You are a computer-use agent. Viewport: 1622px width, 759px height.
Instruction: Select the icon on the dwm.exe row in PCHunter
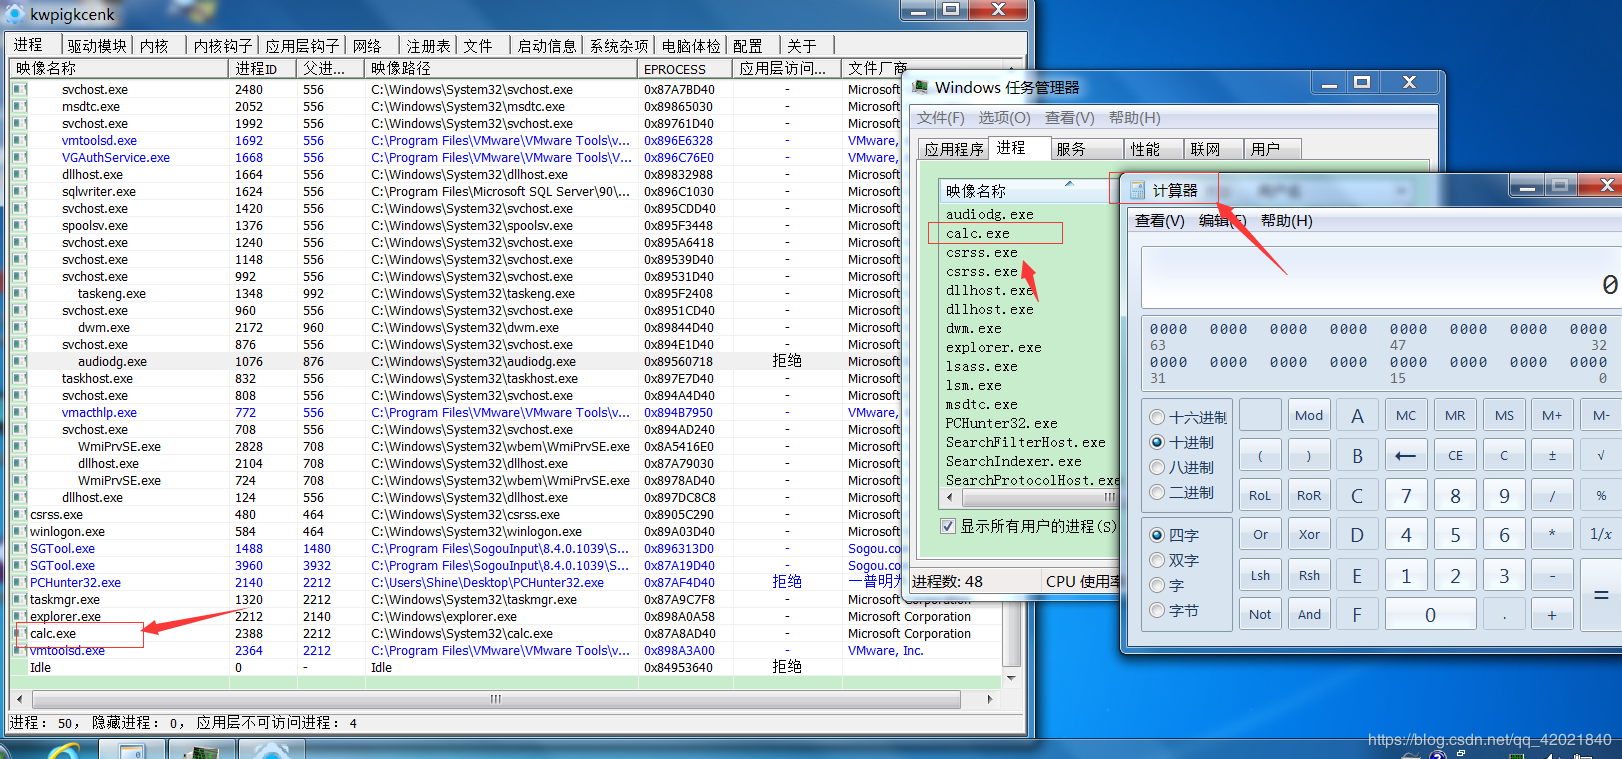19,328
